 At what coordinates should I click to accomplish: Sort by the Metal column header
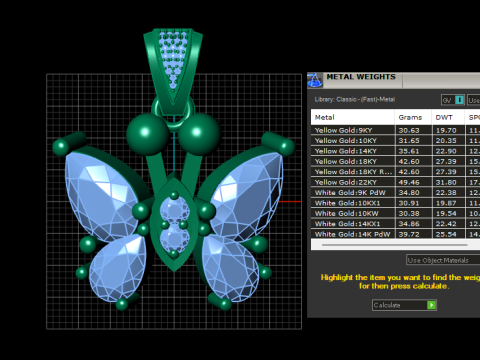(353, 117)
